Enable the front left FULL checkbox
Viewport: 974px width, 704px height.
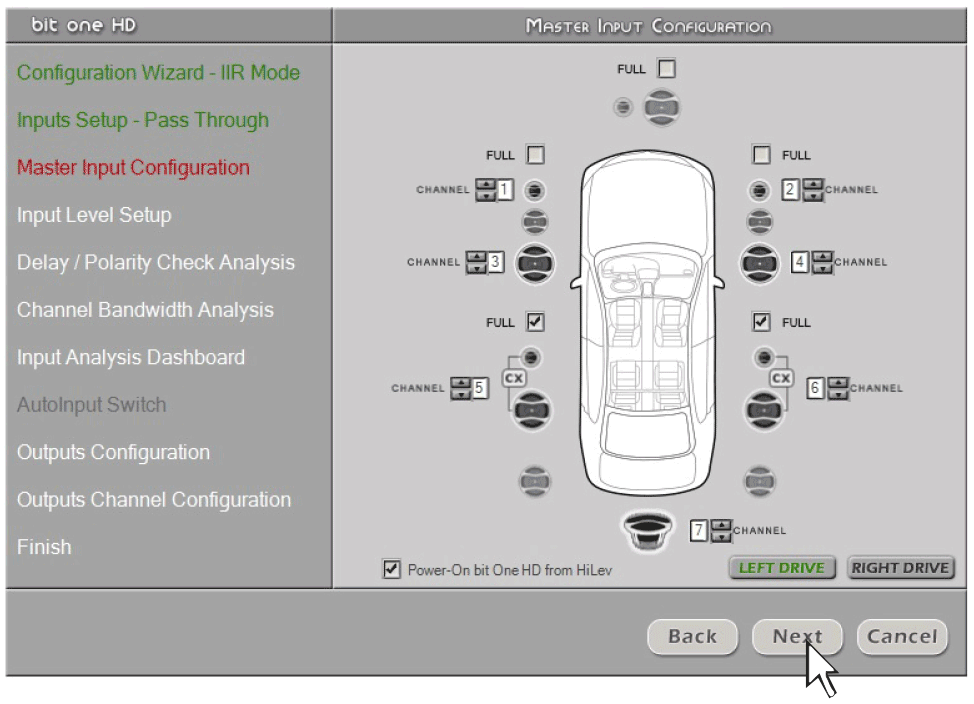535,154
